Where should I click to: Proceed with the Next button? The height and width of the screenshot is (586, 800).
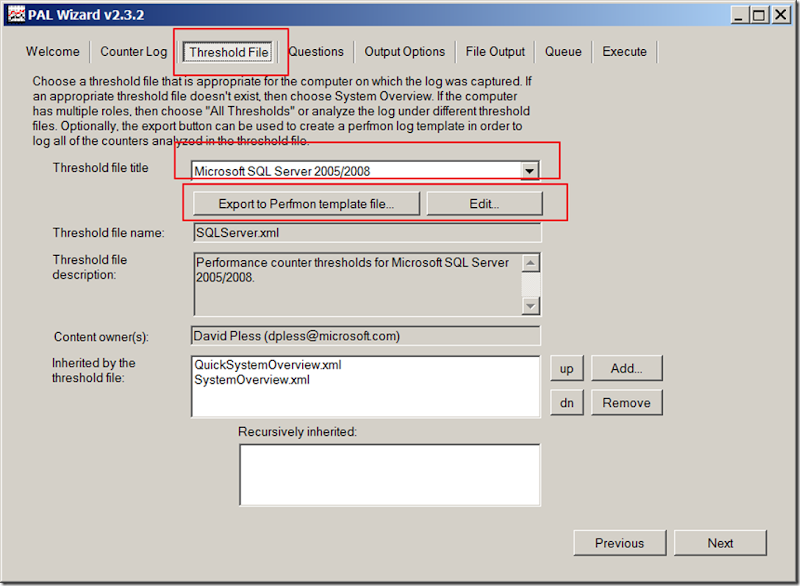point(720,543)
